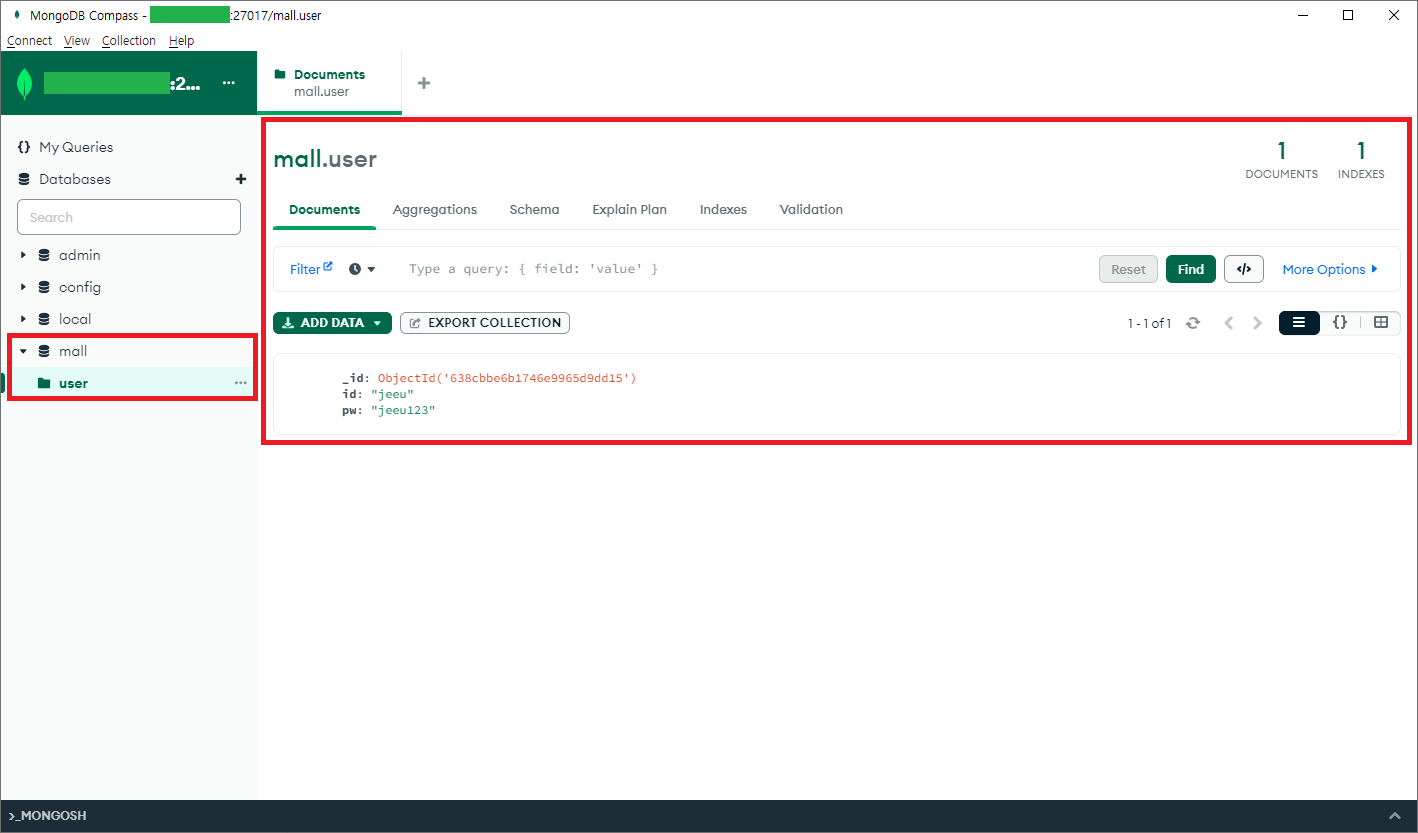1418x833 pixels.
Task: Create database with plus icon
Action: point(240,179)
